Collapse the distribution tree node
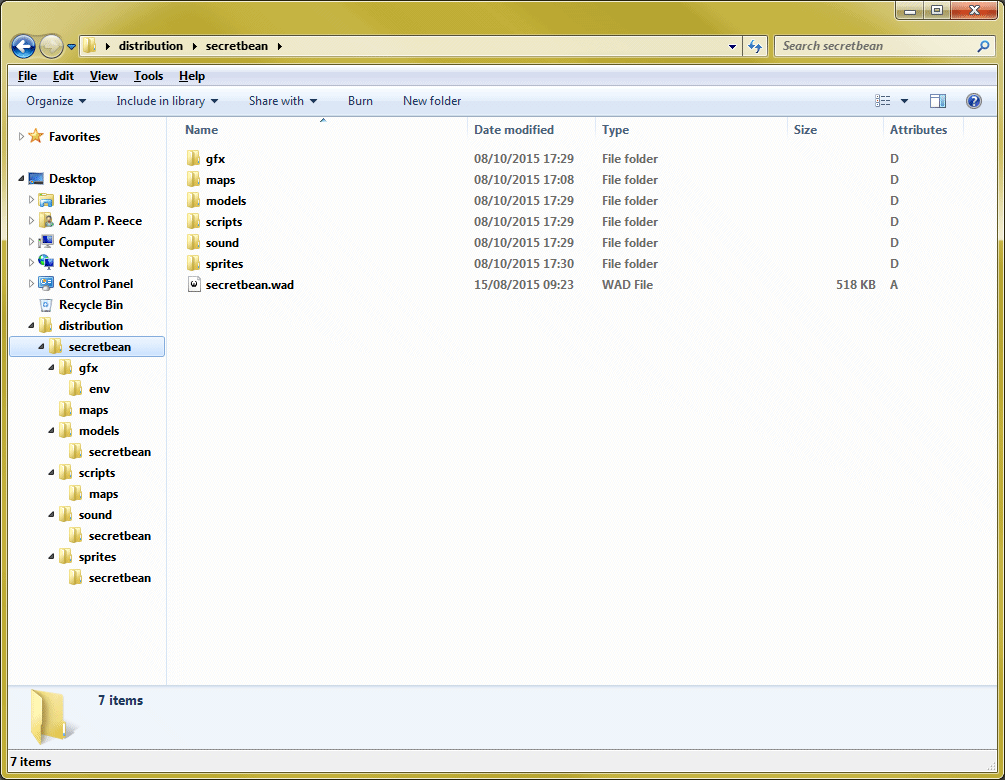The image size is (1005, 780). 31,326
